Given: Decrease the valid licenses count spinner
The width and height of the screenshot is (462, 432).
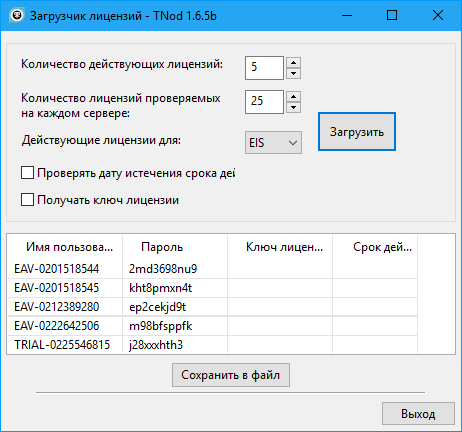Looking at the screenshot, I should tap(293, 73).
